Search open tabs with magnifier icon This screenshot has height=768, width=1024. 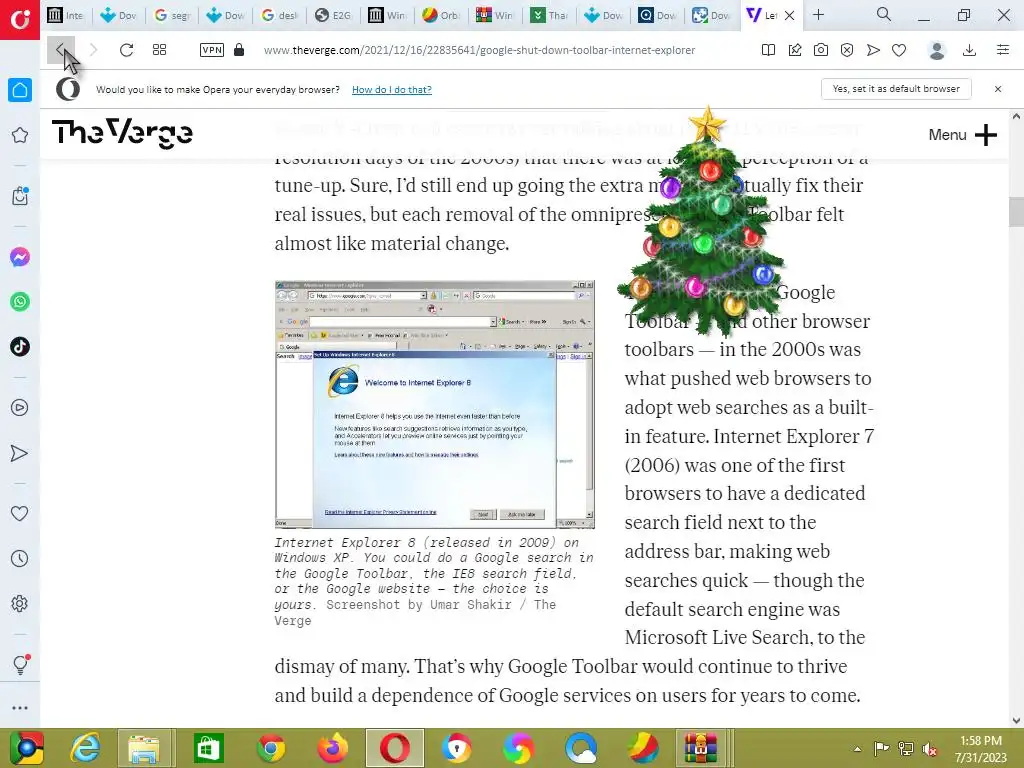pos(884,14)
